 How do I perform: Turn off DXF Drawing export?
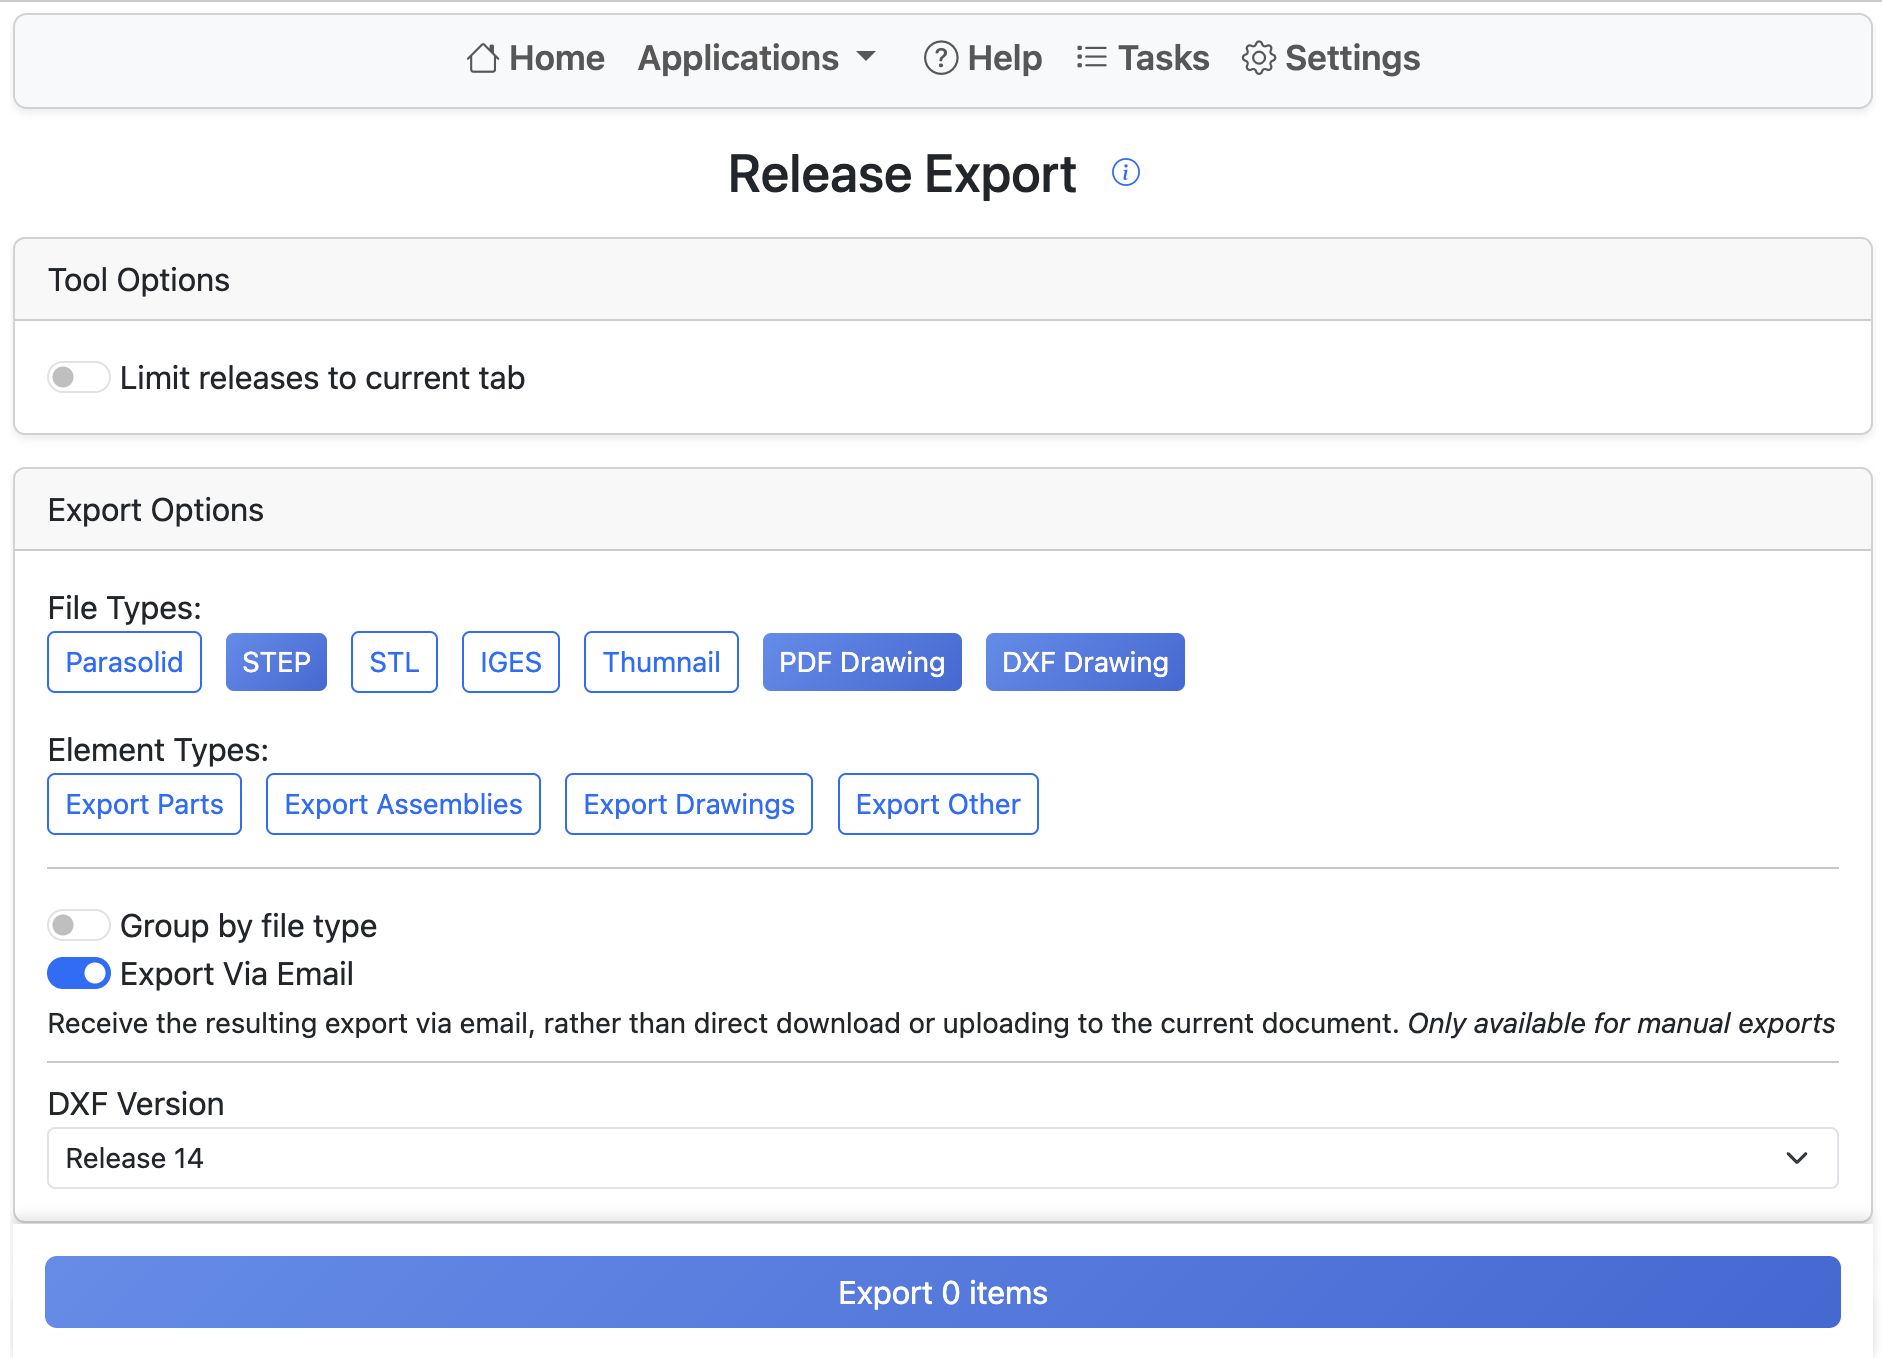tap(1085, 661)
